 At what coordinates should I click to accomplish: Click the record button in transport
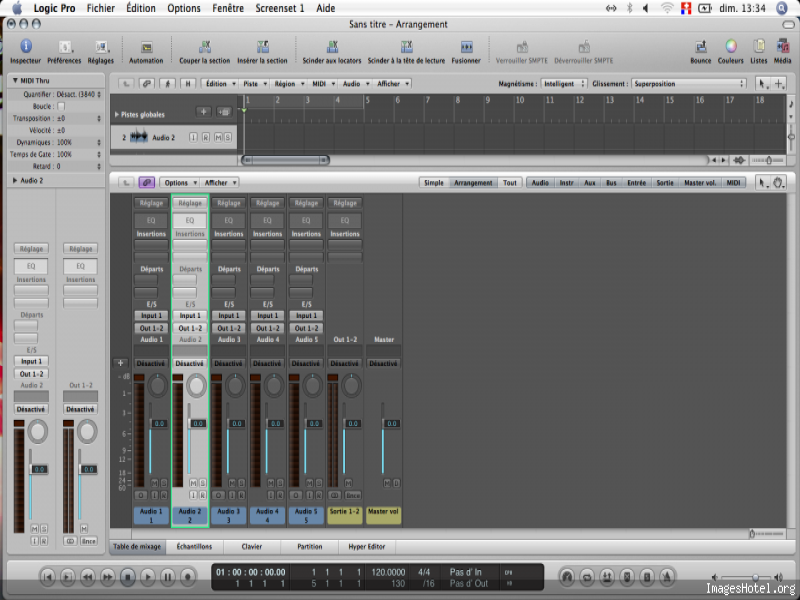[x=188, y=577]
